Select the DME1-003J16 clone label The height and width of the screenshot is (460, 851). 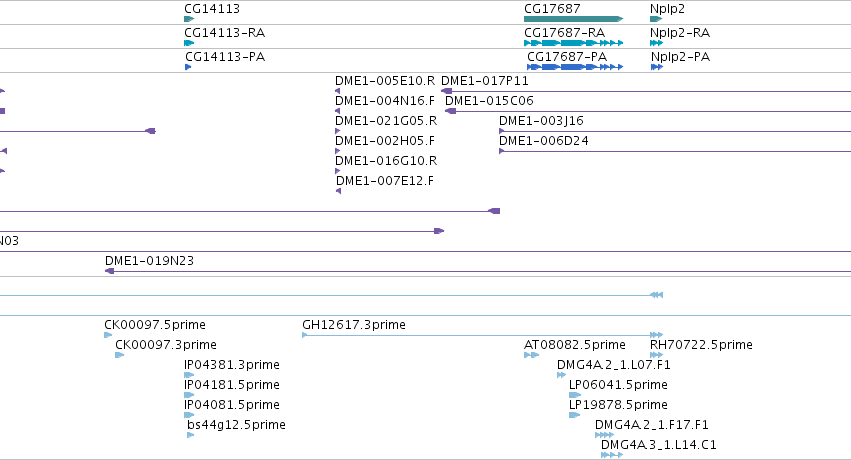click(541, 121)
